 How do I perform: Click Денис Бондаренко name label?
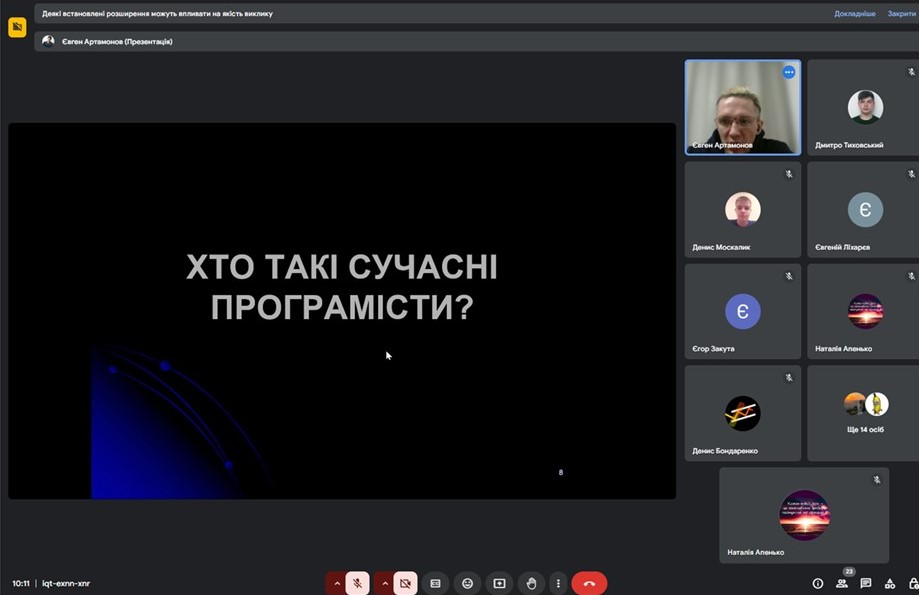[x=725, y=451]
